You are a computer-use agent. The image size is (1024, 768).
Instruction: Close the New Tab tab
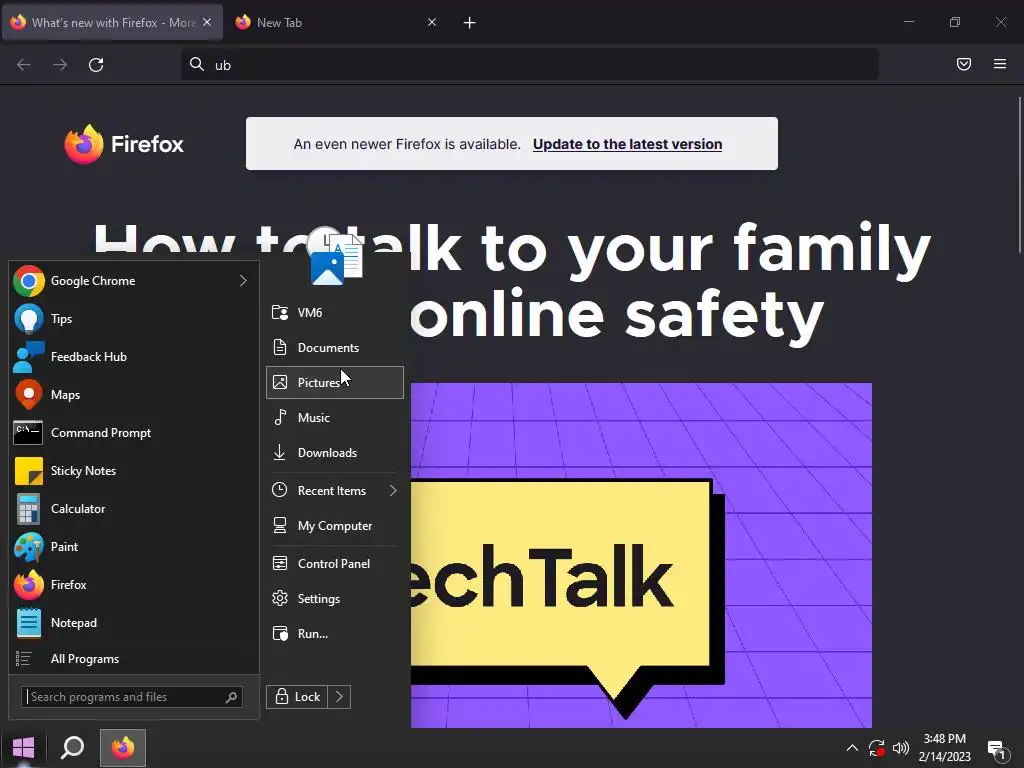pos(432,22)
